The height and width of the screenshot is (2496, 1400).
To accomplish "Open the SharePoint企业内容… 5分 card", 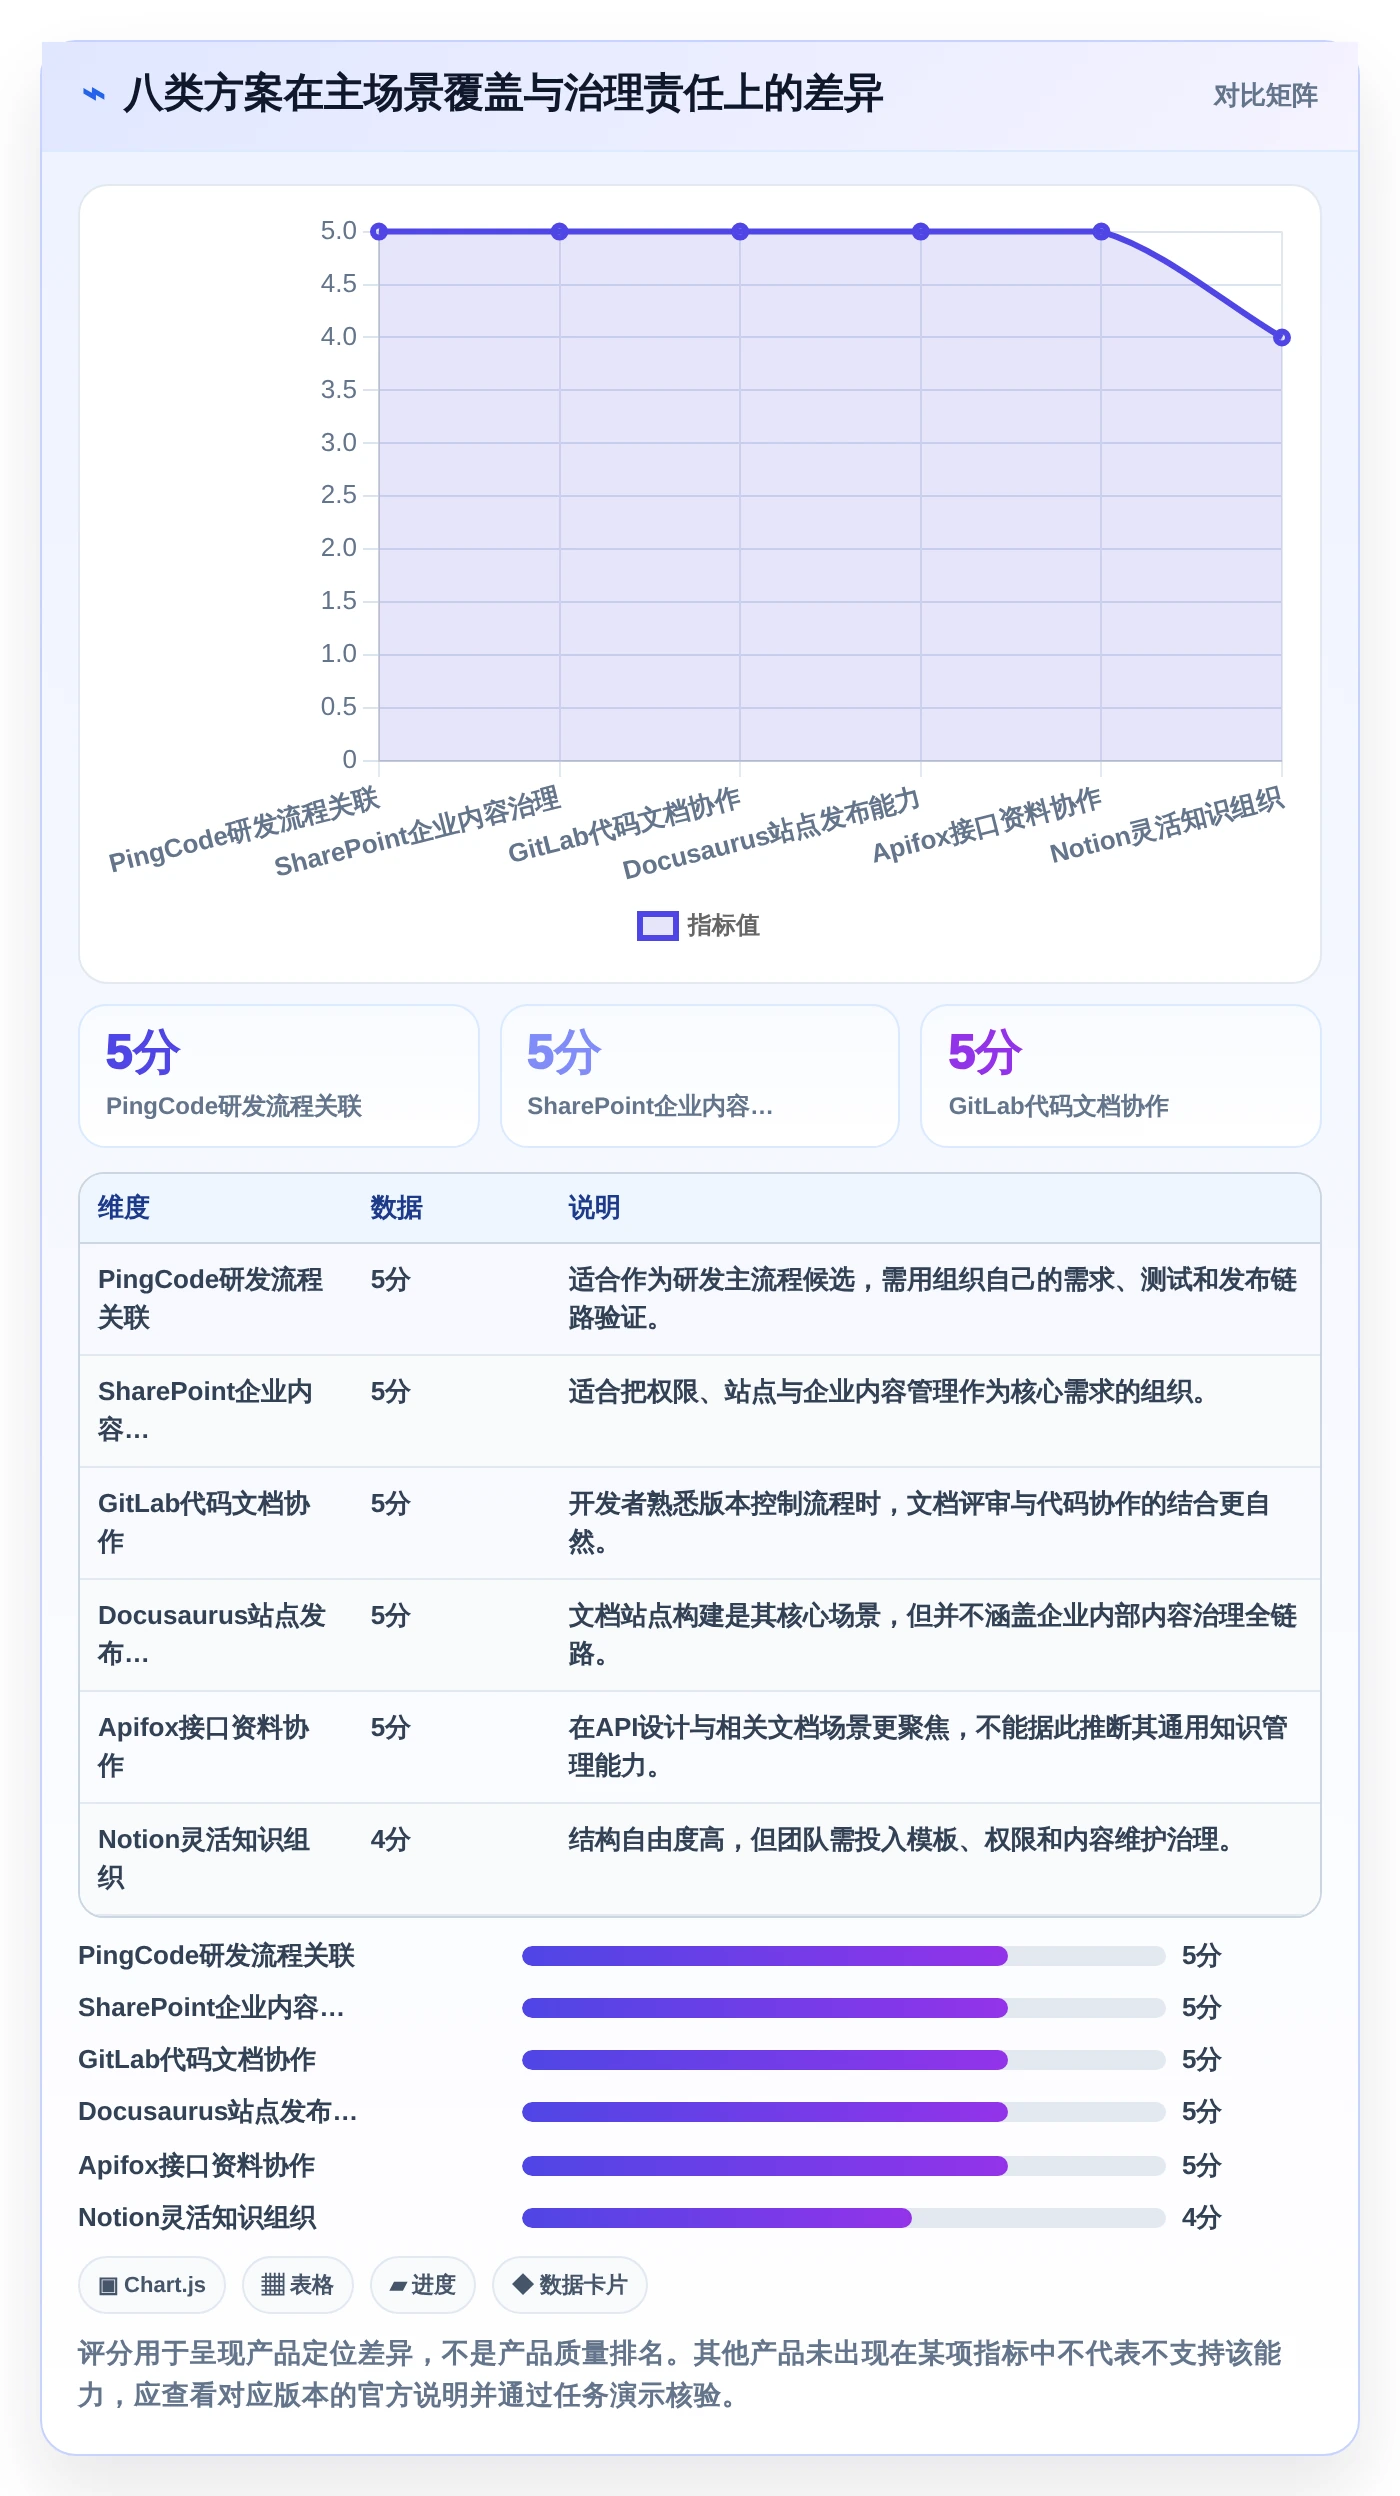I will click(x=700, y=1076).
